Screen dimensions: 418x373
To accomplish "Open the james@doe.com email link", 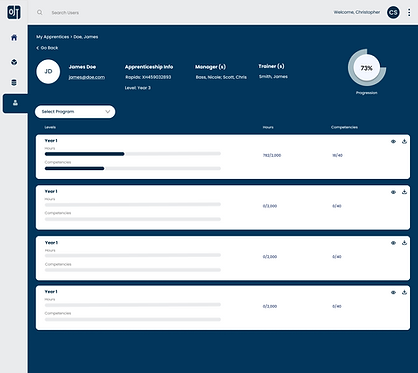I will pyautogui.click(x=87, y=77).
